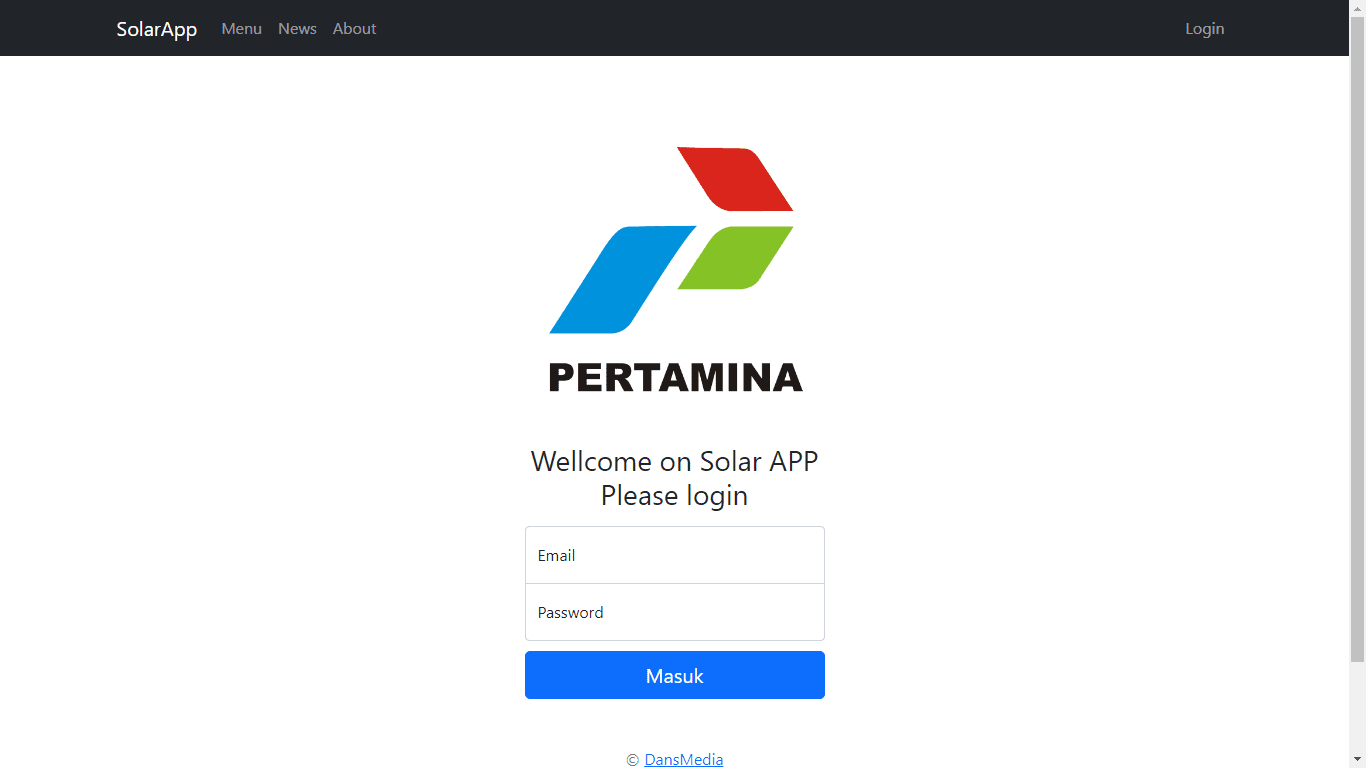Click the blue Masuk button

(675, 675)
